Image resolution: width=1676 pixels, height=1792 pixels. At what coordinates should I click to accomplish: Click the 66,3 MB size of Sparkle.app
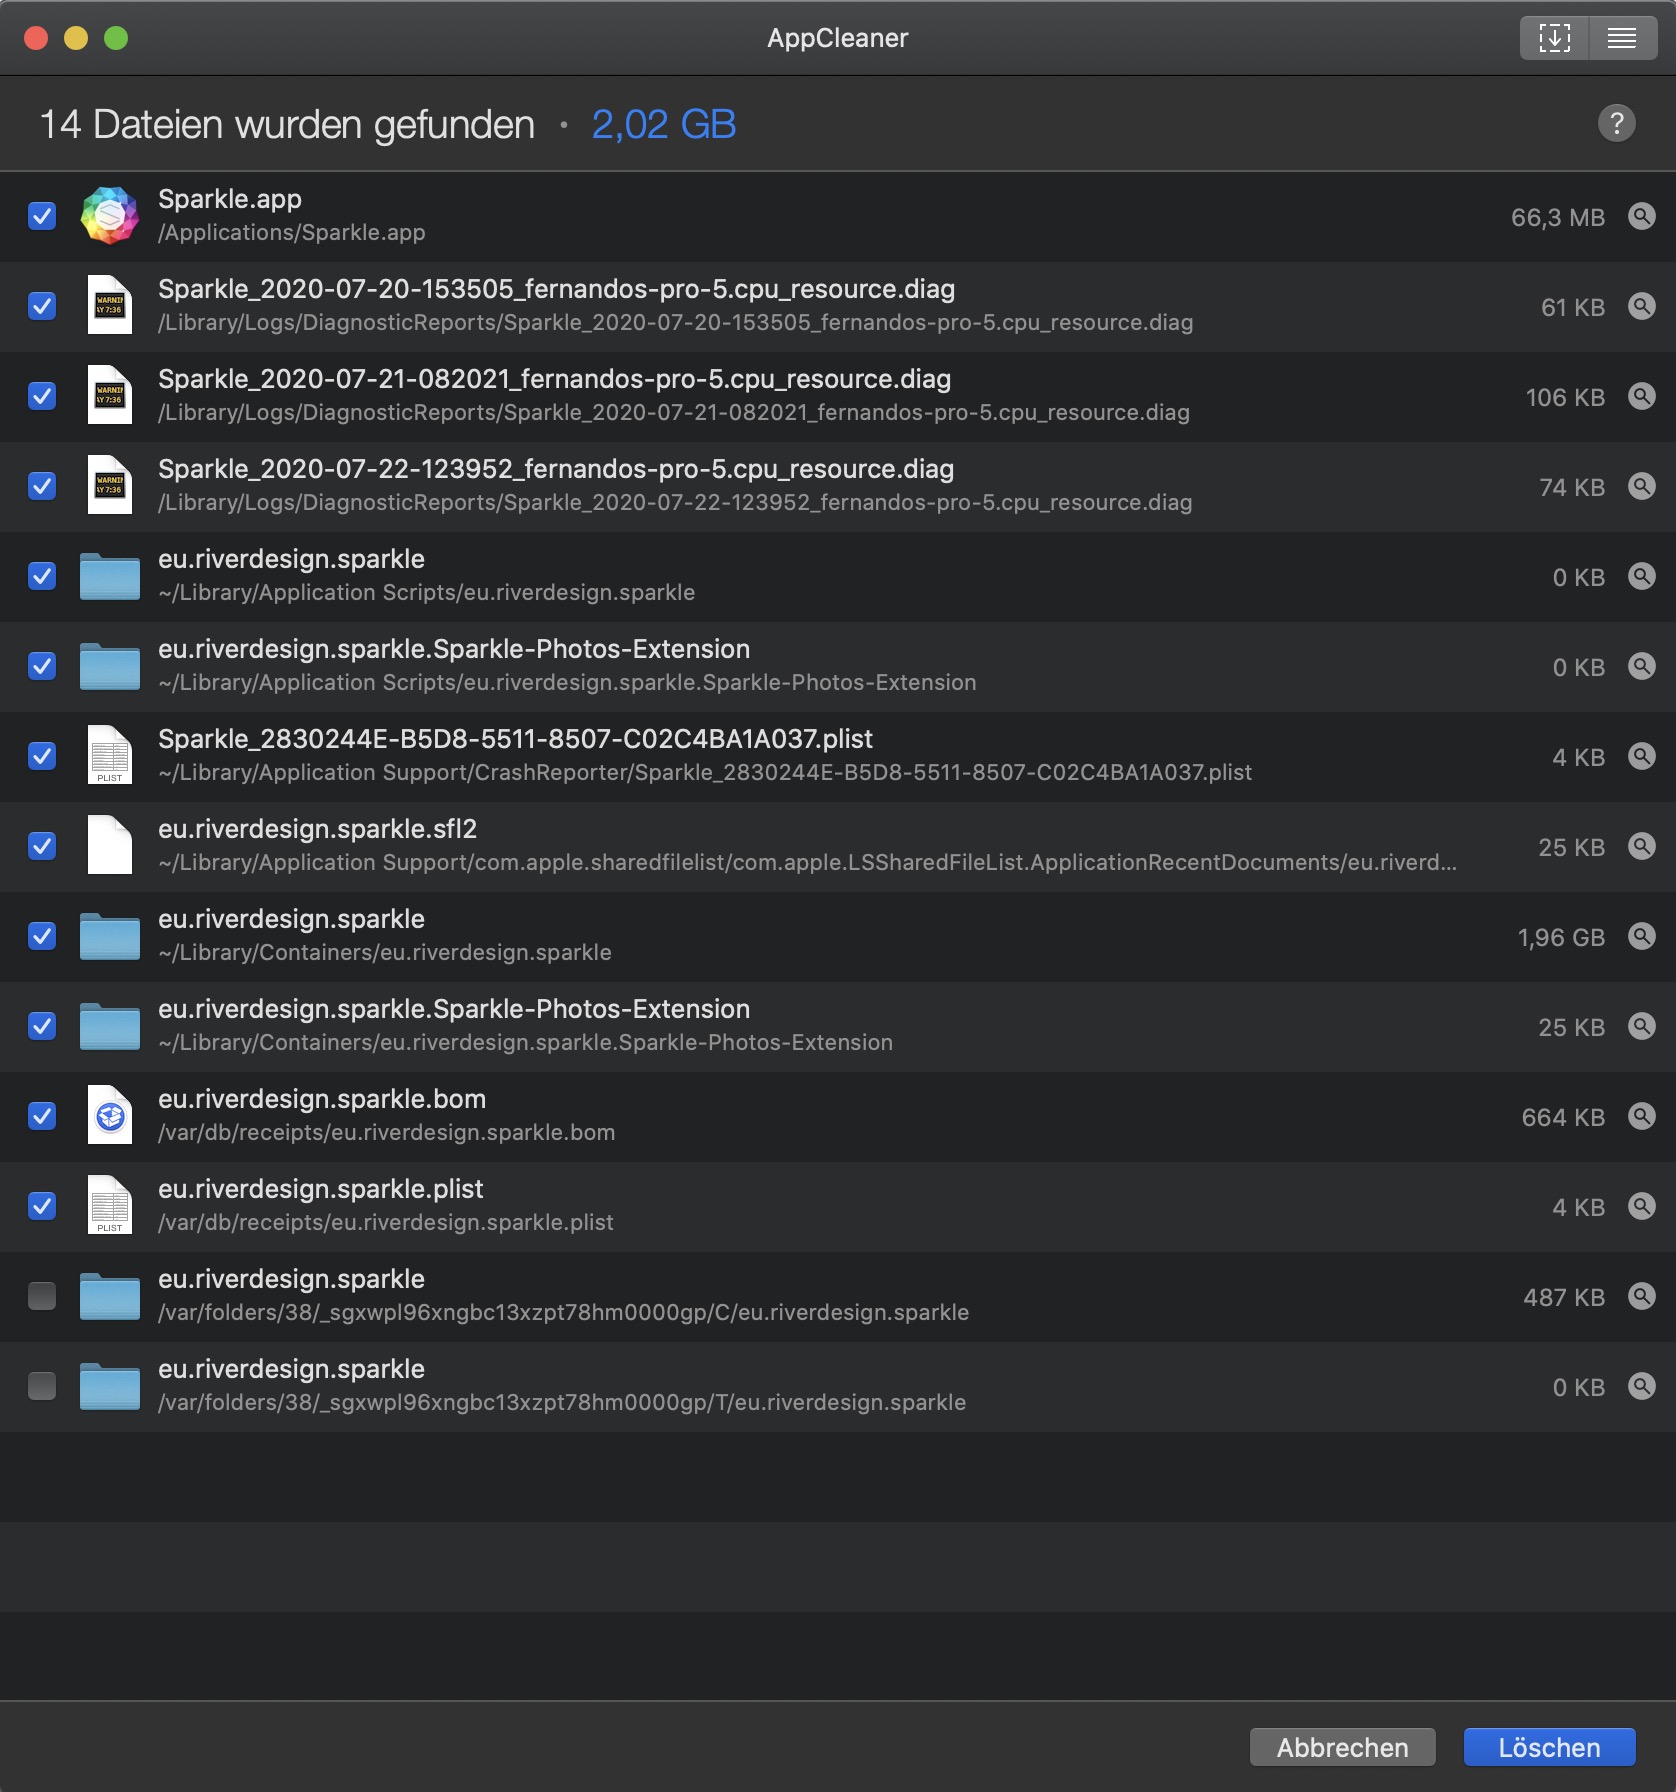(1558, 217)
